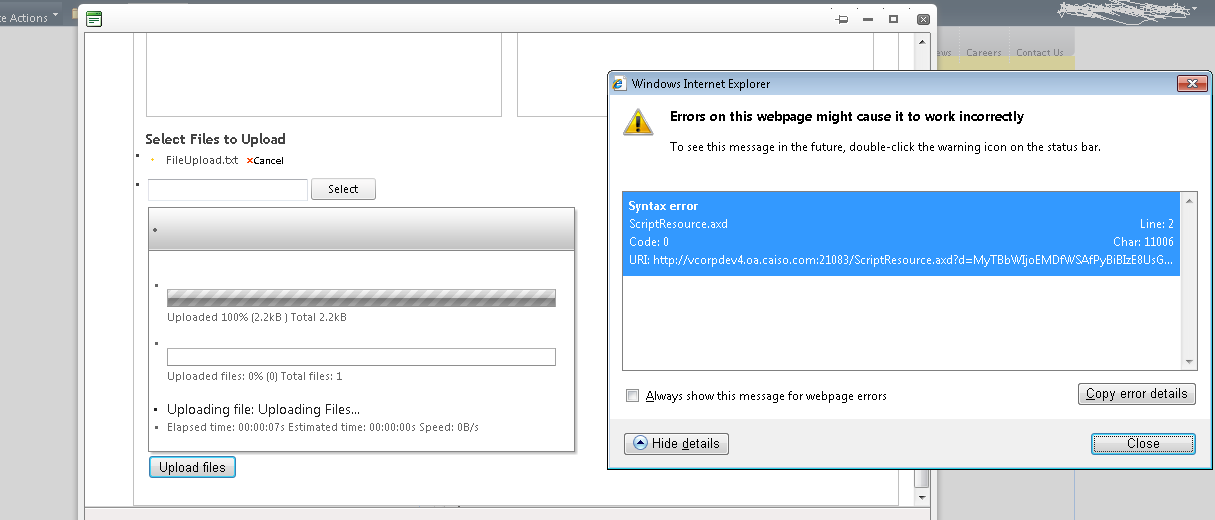The height and width of the screenshot is (520, 1215).
Task: Click the left empty text box area
Action: (x=324, y=75)
